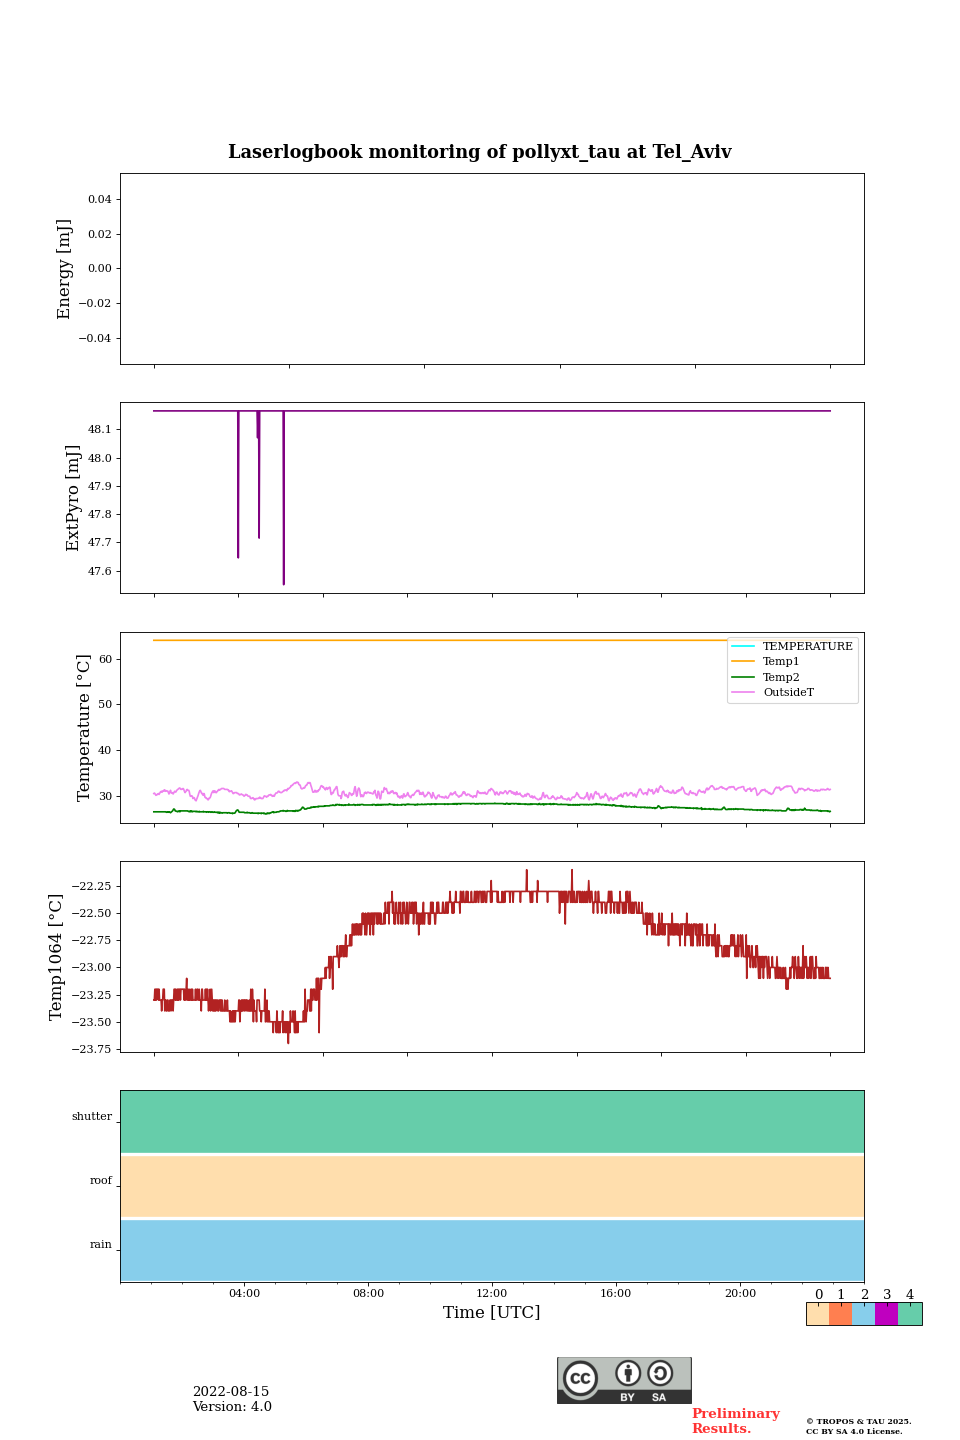Click the date text '2022-08-15'
The width and height of the screenshot is (960, 1440).
pyautogui.click(x=231, y=1391)
